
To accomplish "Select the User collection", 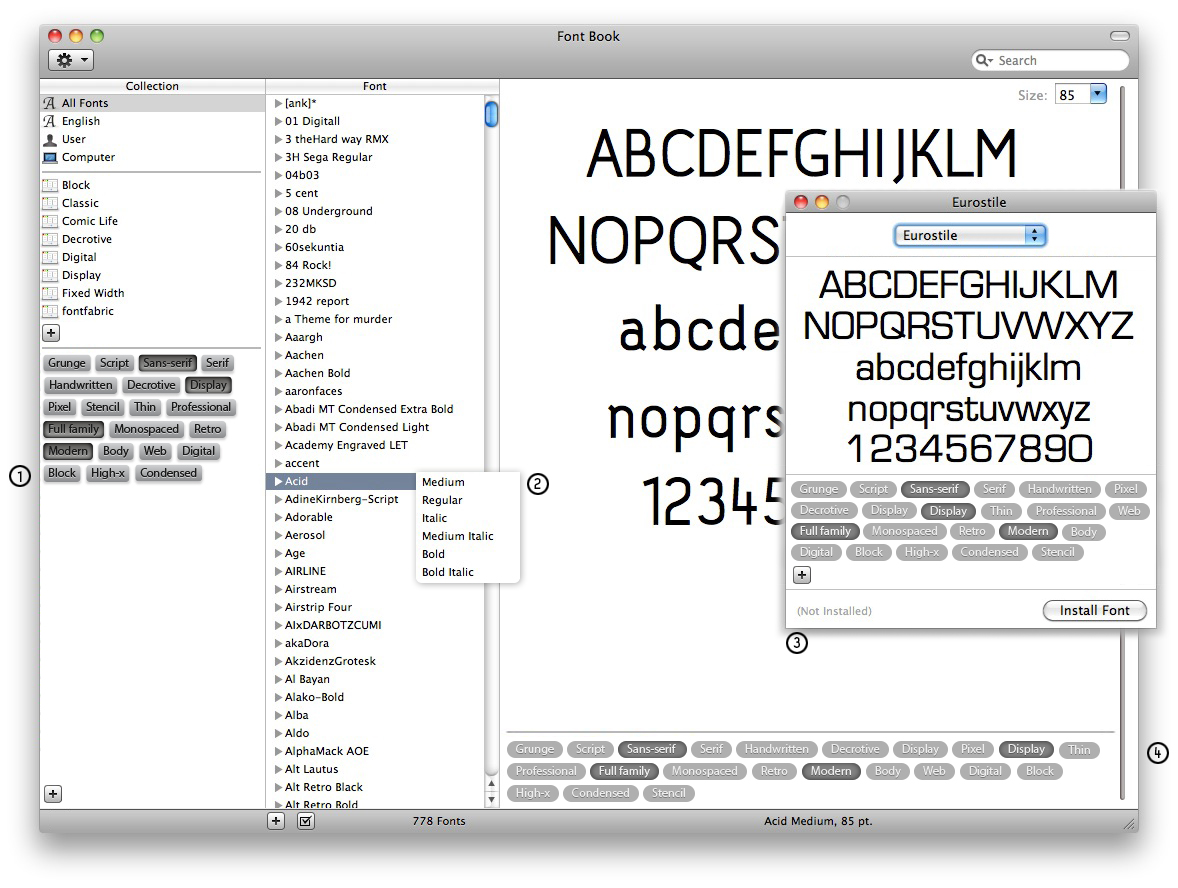I will 153,139.
